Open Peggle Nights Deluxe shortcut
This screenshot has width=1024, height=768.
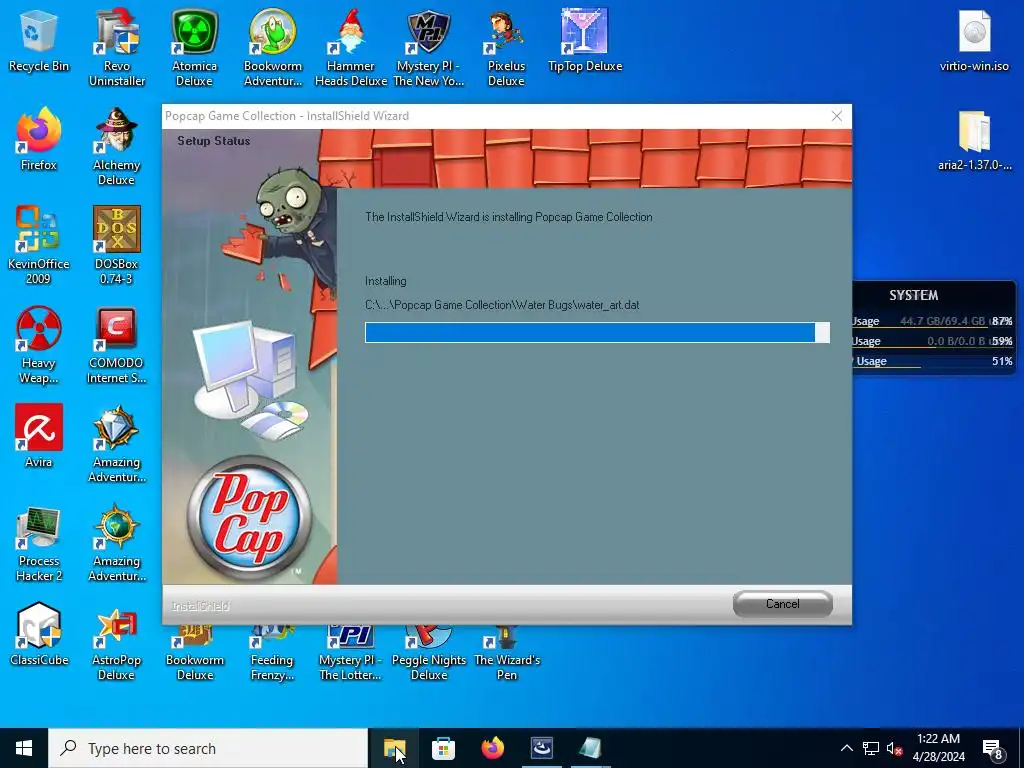tap(428, 654)
